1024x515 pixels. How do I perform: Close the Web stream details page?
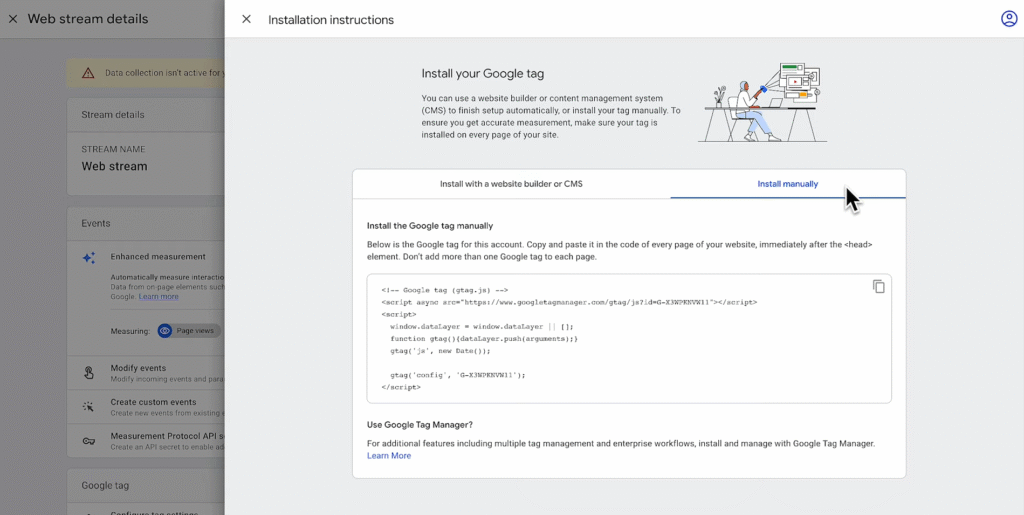(x=13, y=19)
